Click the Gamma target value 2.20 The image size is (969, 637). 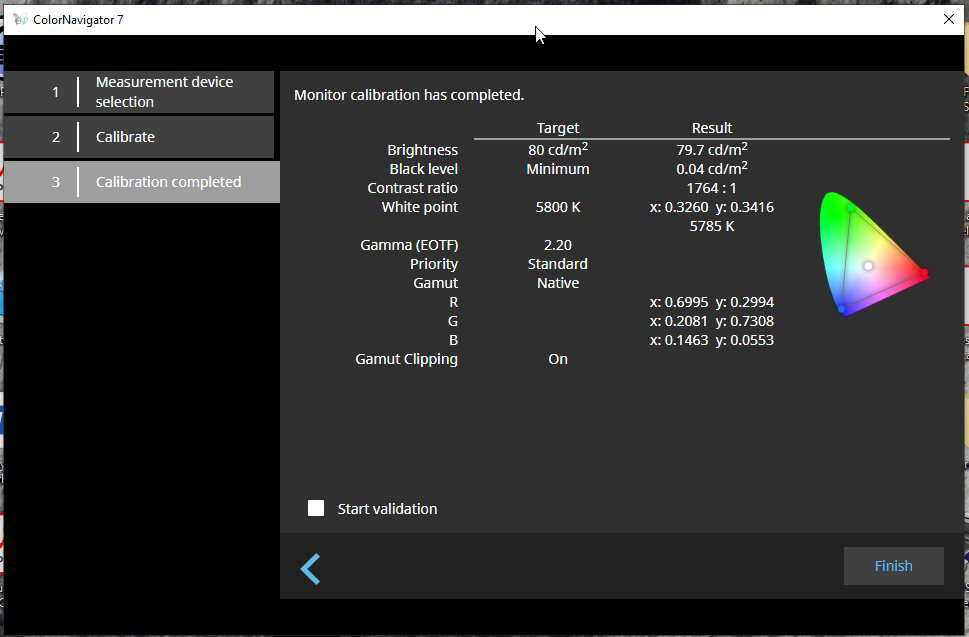pos(557,245)
